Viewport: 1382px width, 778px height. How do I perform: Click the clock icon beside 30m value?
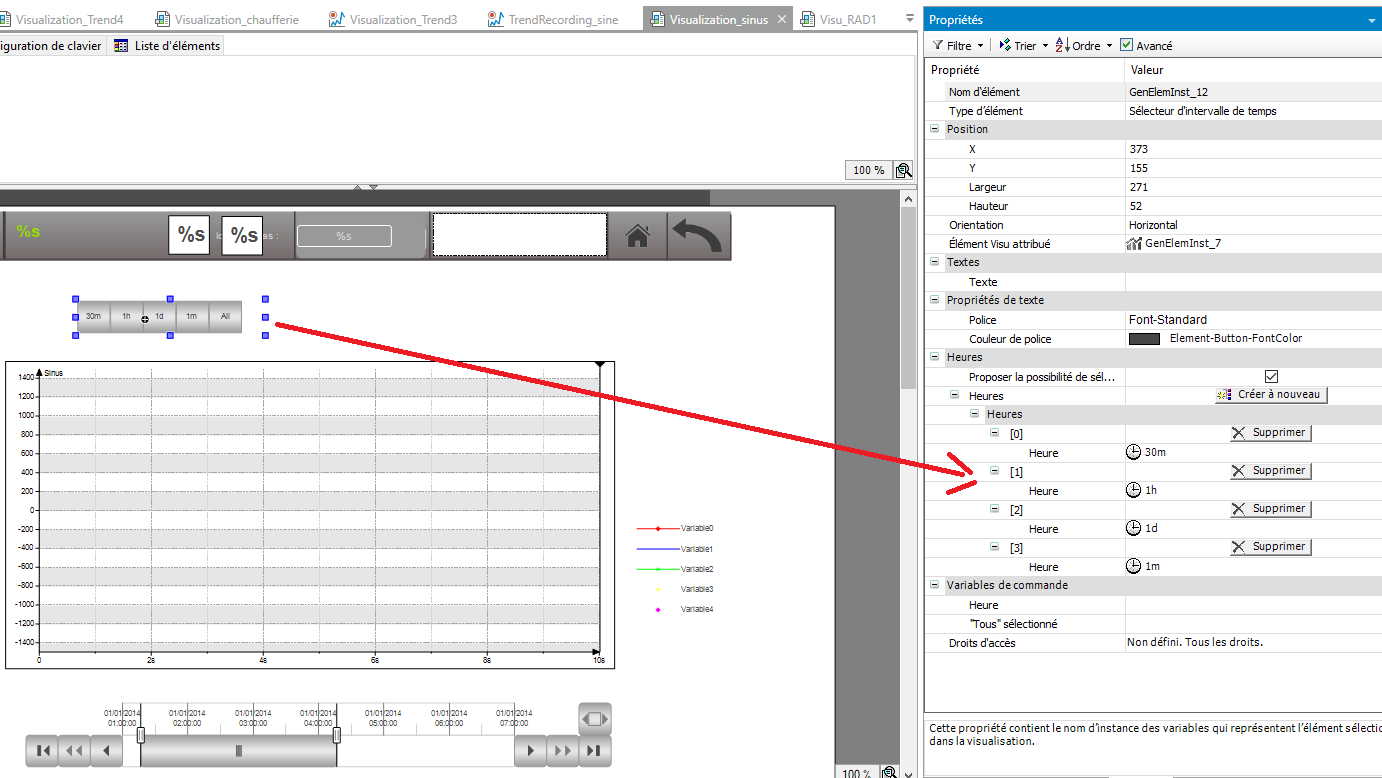point(1133,452)
